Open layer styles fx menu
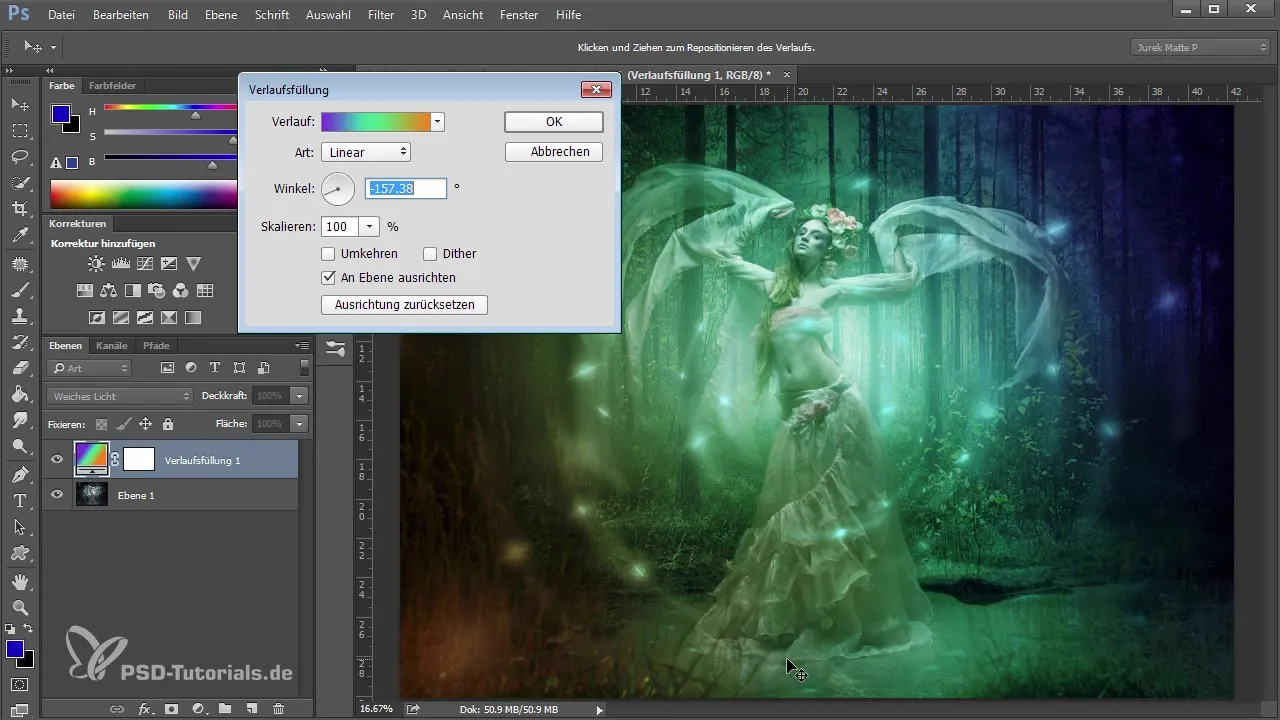1280x720 pixels. (144, 709)
